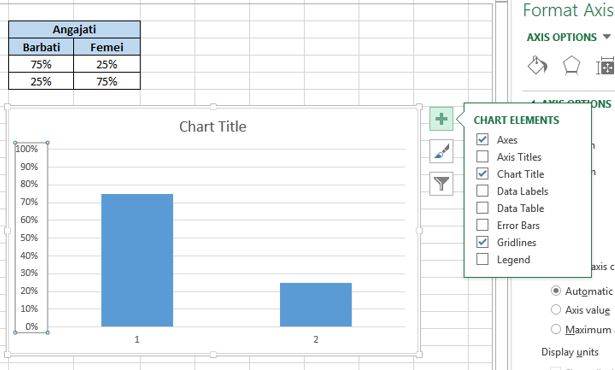This screenshot has width=615, height=370.
Task: Select the Femei table header cell
Action: coord(107,47)
